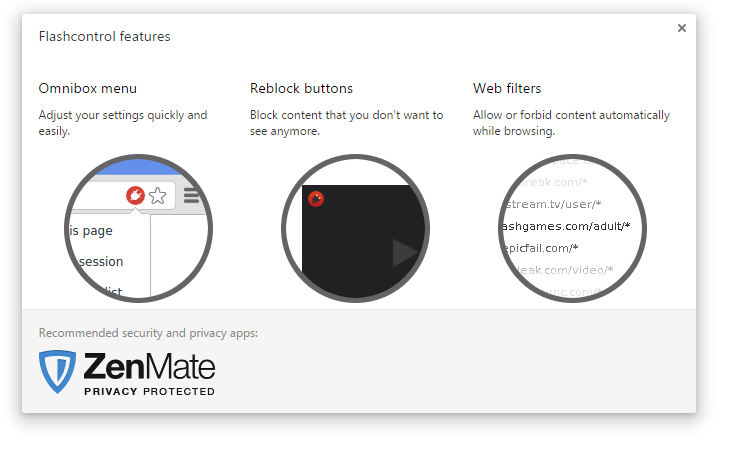Click the red reblock plug icon on black video
Viewport: 739px width, 453px height.
pos(316,199)
